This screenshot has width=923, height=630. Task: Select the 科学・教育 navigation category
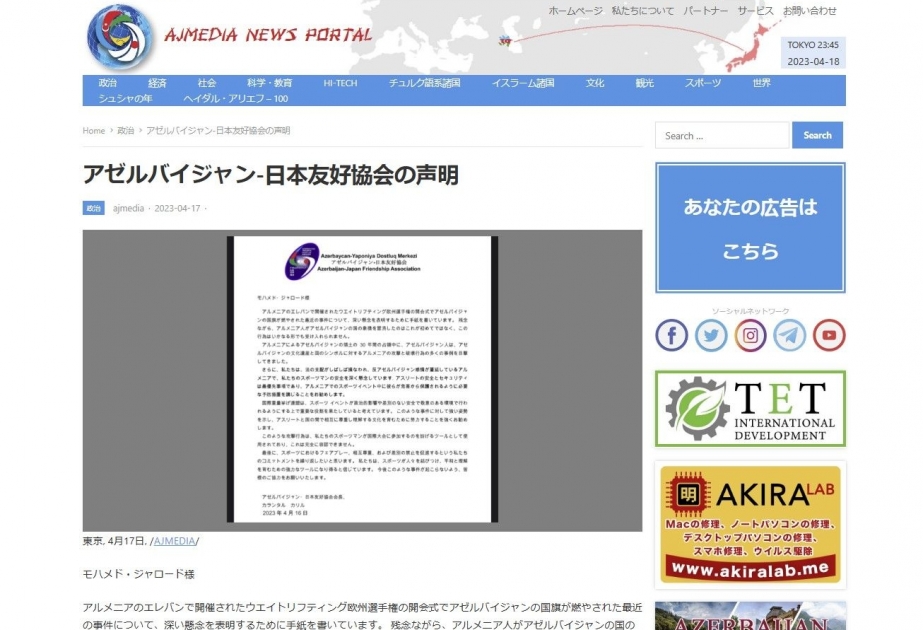click(x=270, y=83)
